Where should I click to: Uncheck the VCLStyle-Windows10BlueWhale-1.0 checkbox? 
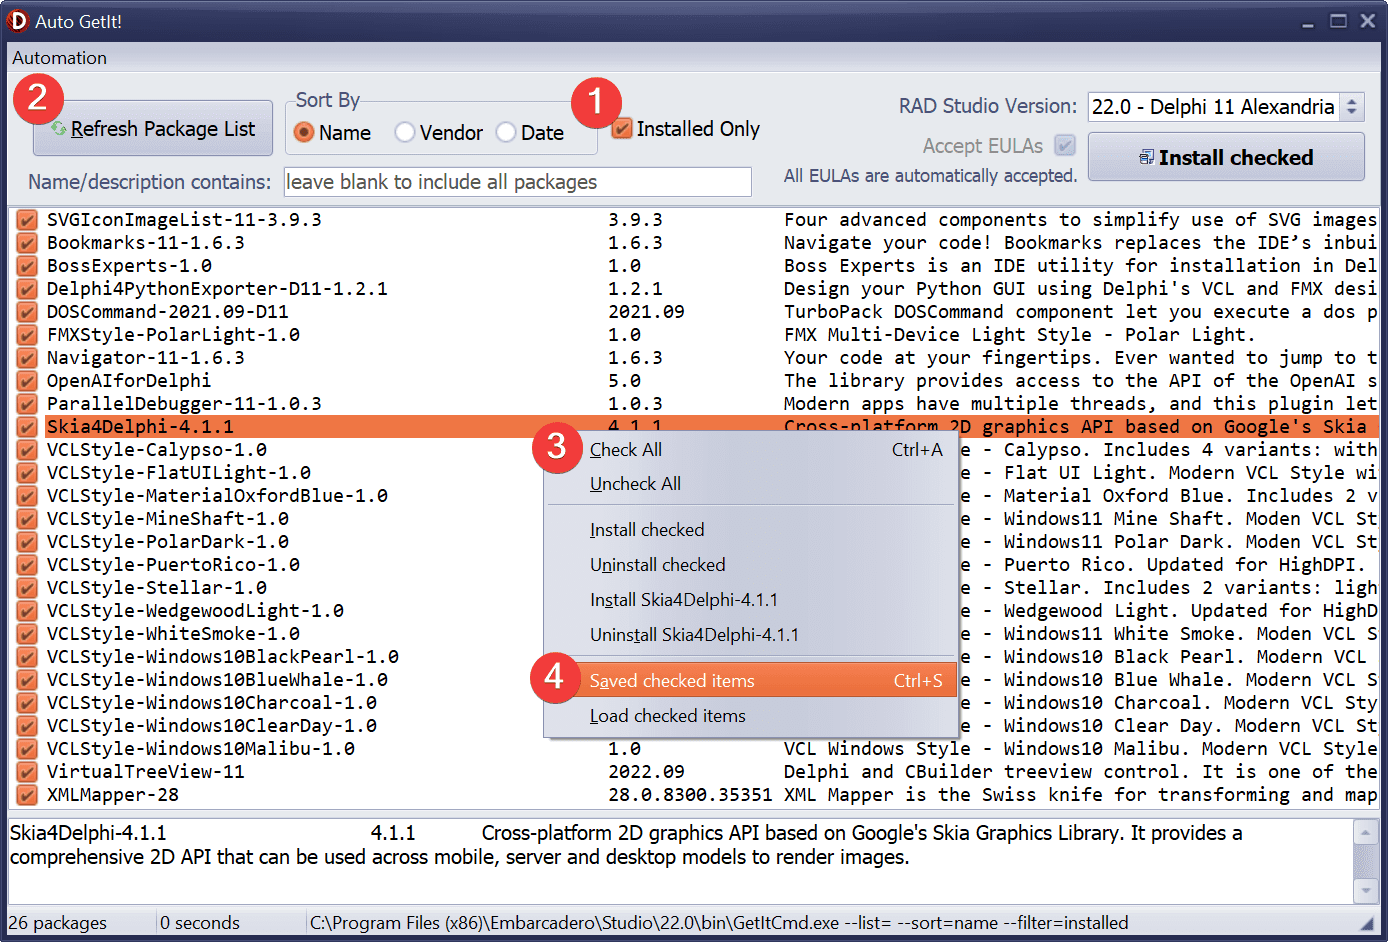[x=27, y=680]
